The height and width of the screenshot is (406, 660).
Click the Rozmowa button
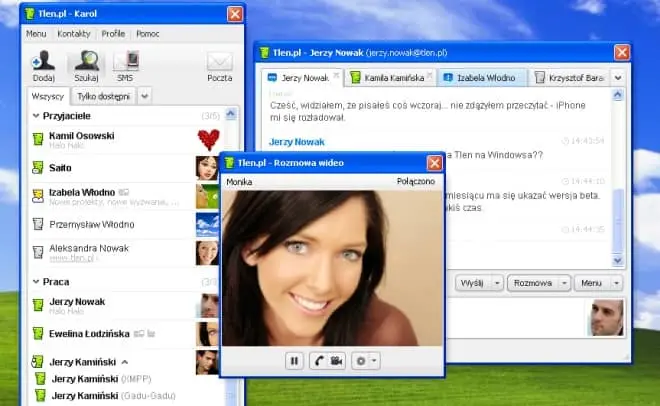(x=532, y=283)
